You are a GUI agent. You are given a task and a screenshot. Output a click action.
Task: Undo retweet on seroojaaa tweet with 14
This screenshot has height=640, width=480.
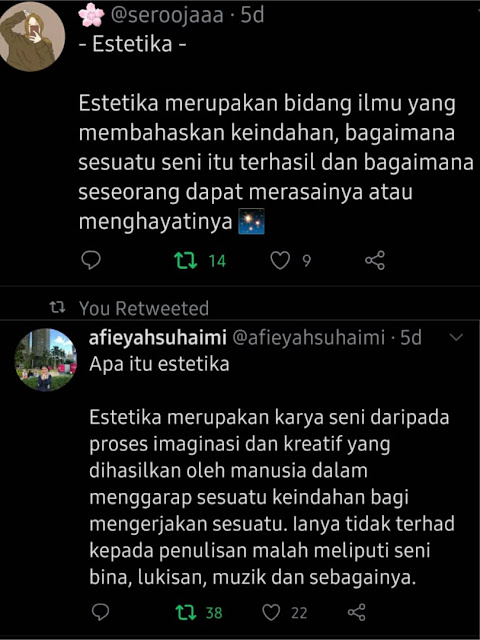186,260
